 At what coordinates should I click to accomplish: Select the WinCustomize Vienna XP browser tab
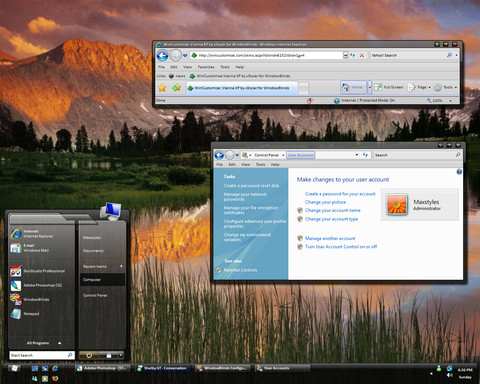242,88
